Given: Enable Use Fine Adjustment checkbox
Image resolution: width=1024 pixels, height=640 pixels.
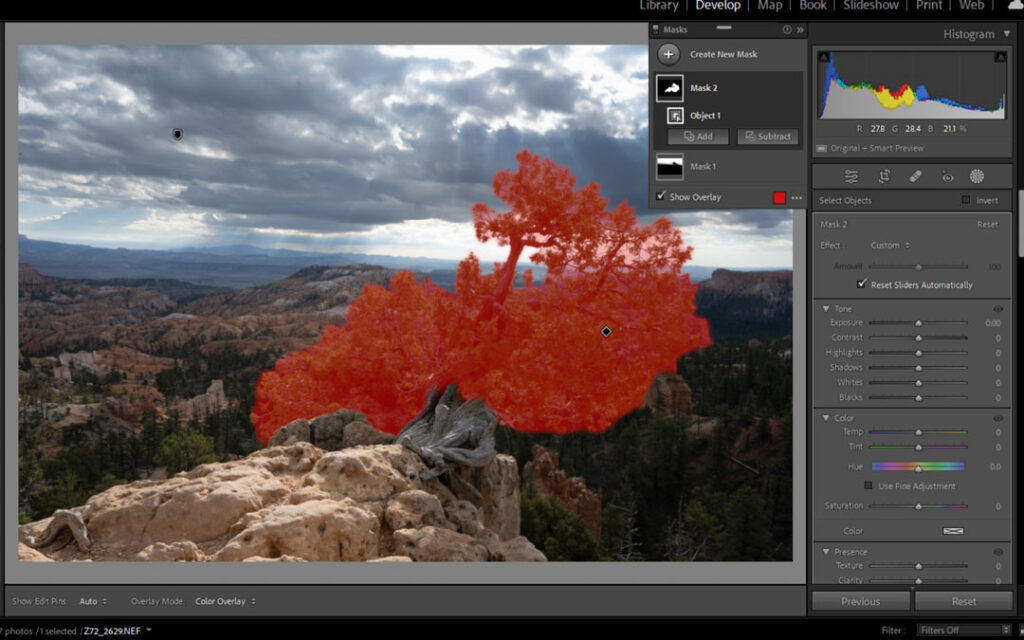Looking at the screenshot, I should (868, 485).
